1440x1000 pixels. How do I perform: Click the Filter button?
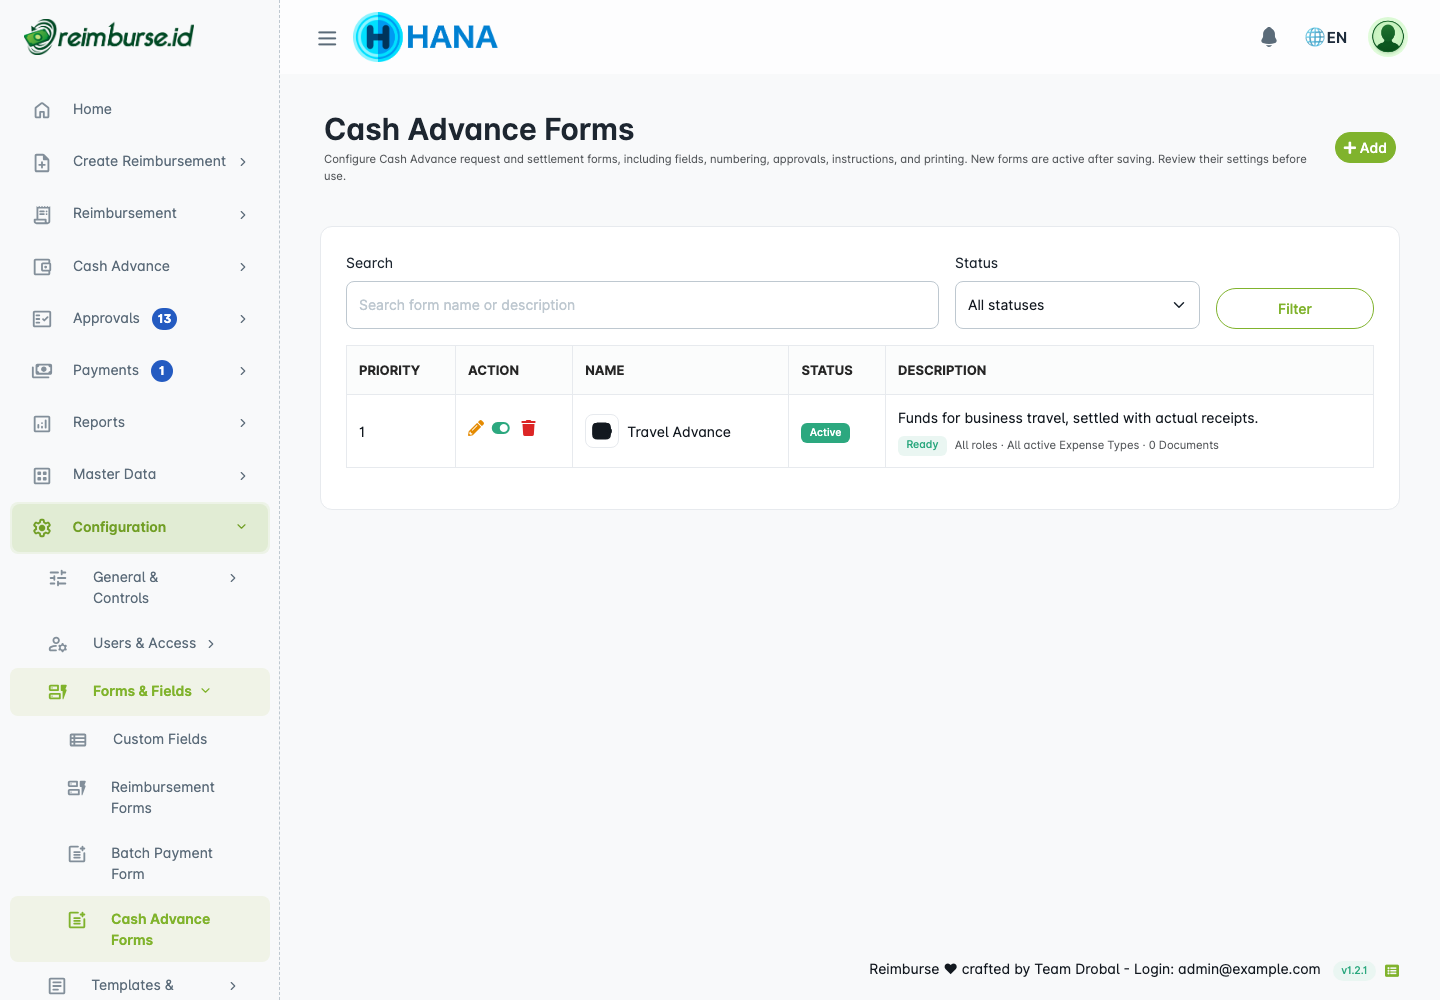pyautogui.click(x=1294, y=308)
